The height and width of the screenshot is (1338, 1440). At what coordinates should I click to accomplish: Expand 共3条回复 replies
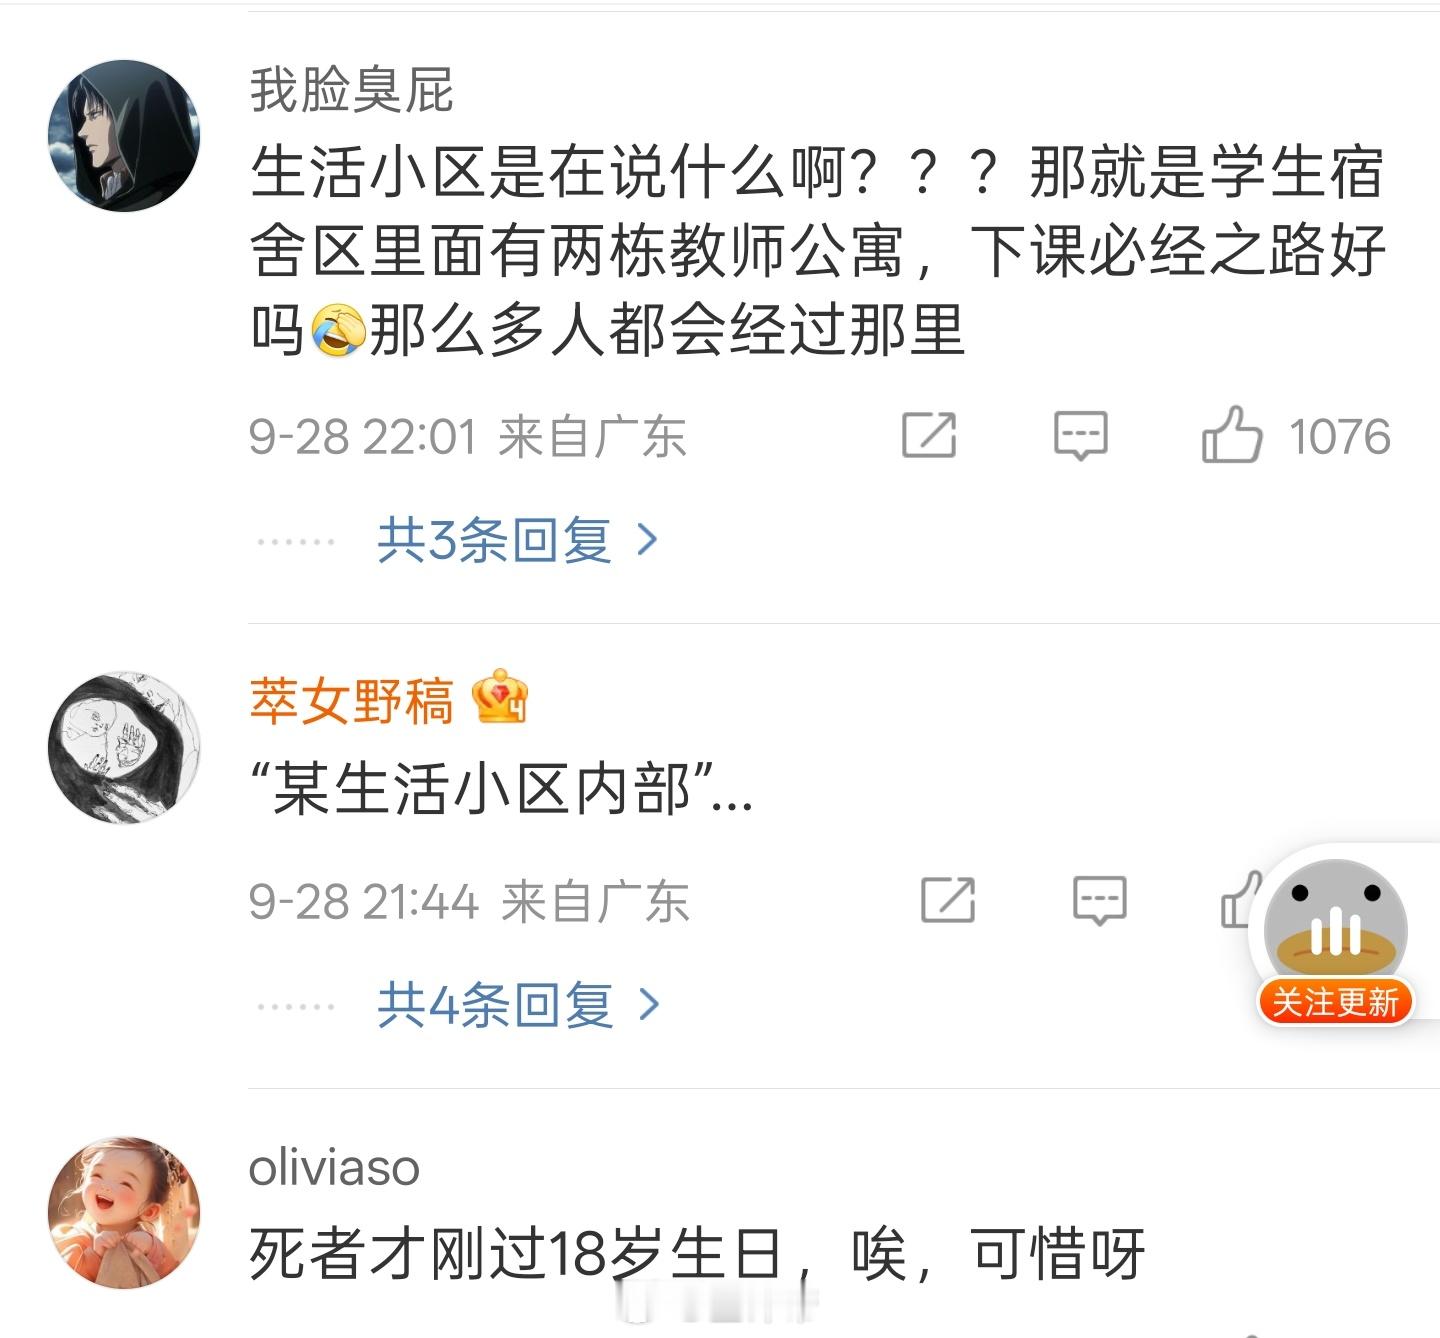pos(494,541)
